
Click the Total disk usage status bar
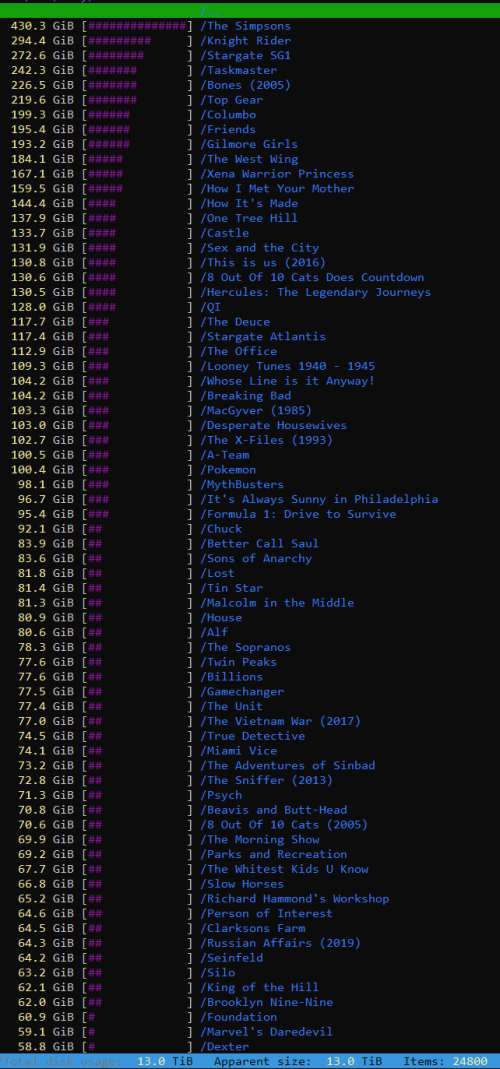click(250, 1062)
